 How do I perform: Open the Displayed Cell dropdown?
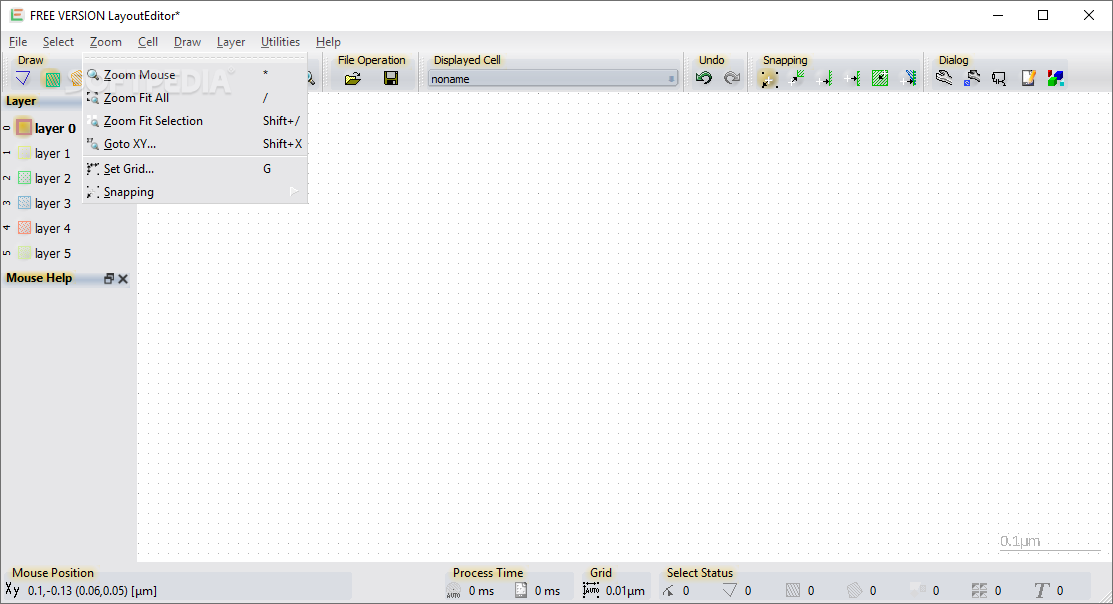point(553,79)
